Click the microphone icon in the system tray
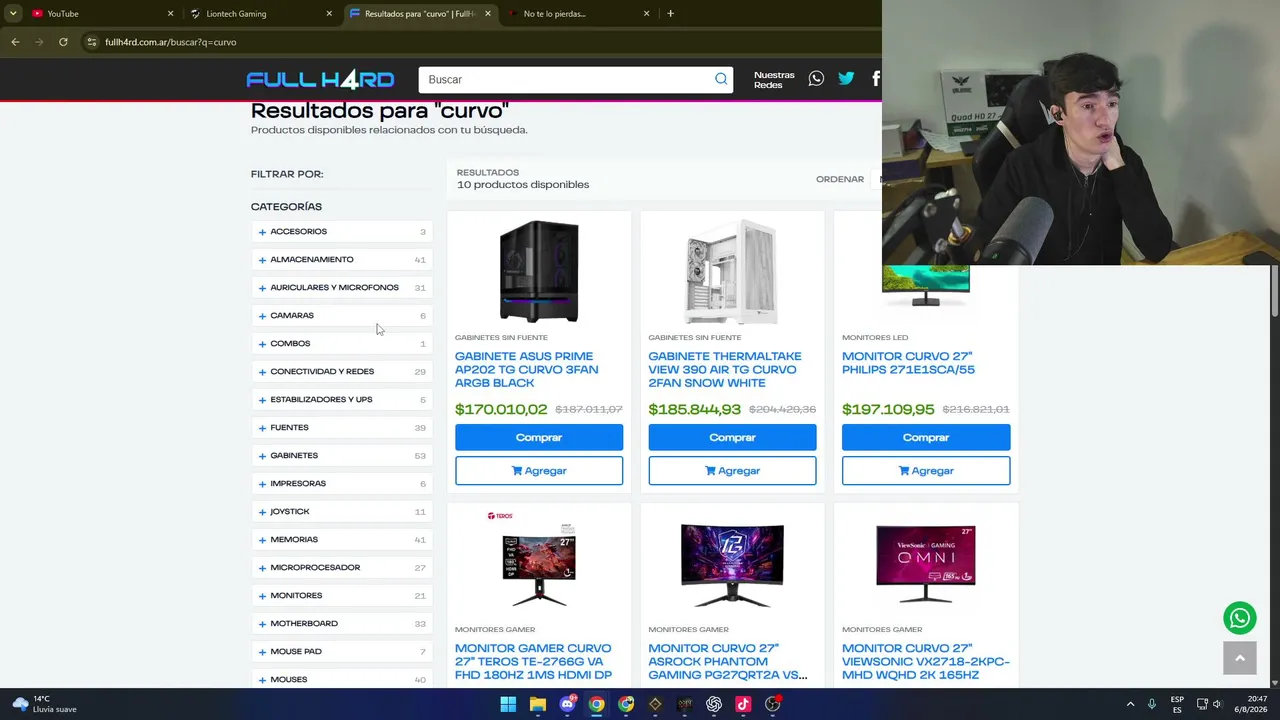This screenshot has width=1280, height=720. pos(1152,704)
